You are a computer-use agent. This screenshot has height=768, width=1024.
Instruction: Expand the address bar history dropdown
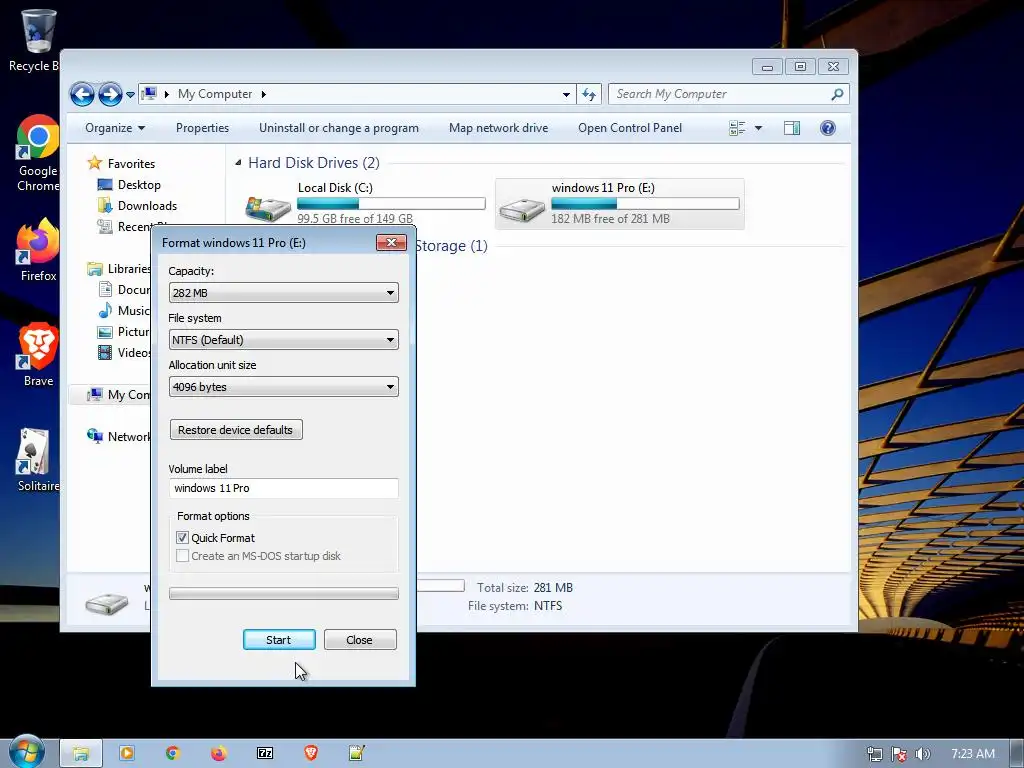pos(566,94)
